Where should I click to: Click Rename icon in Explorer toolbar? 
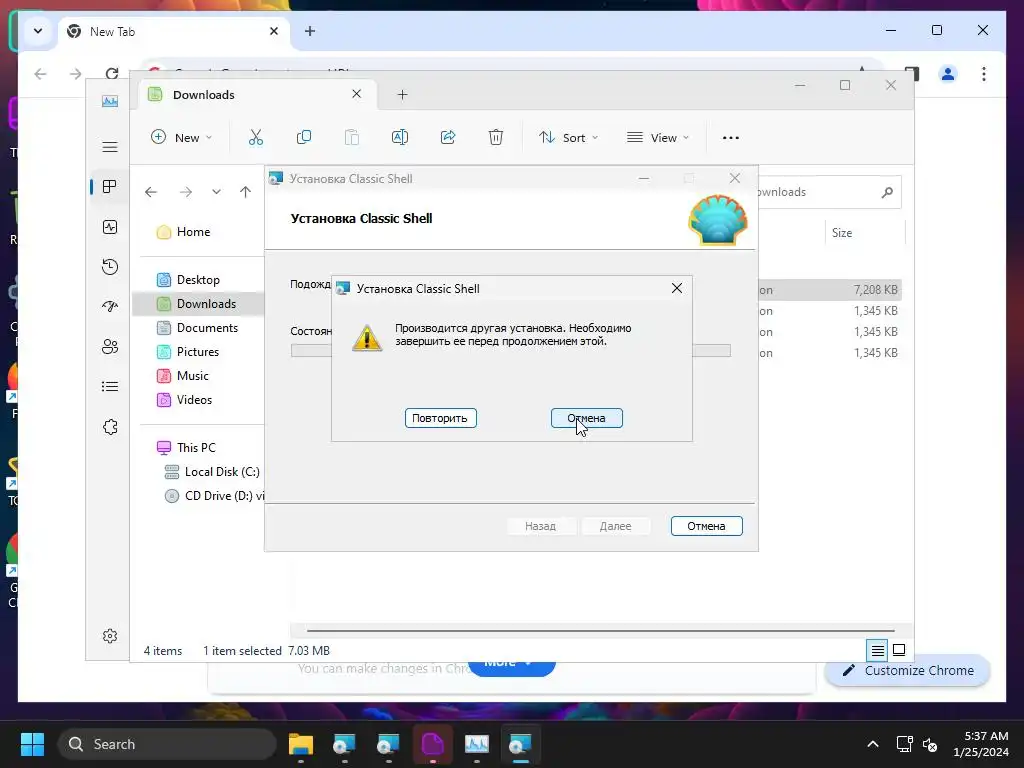400,137
